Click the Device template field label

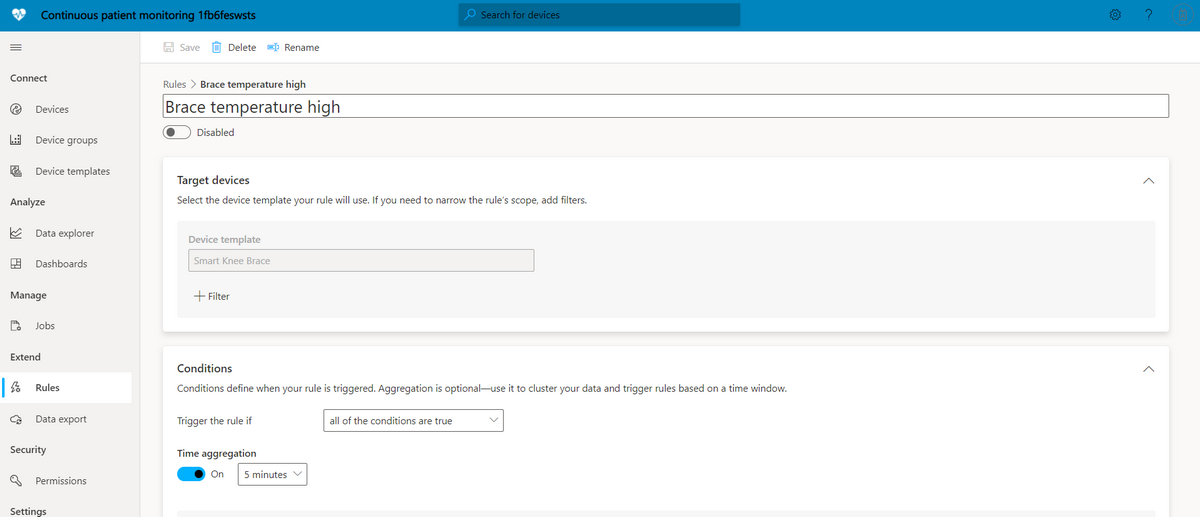click(x=224, y=240)
